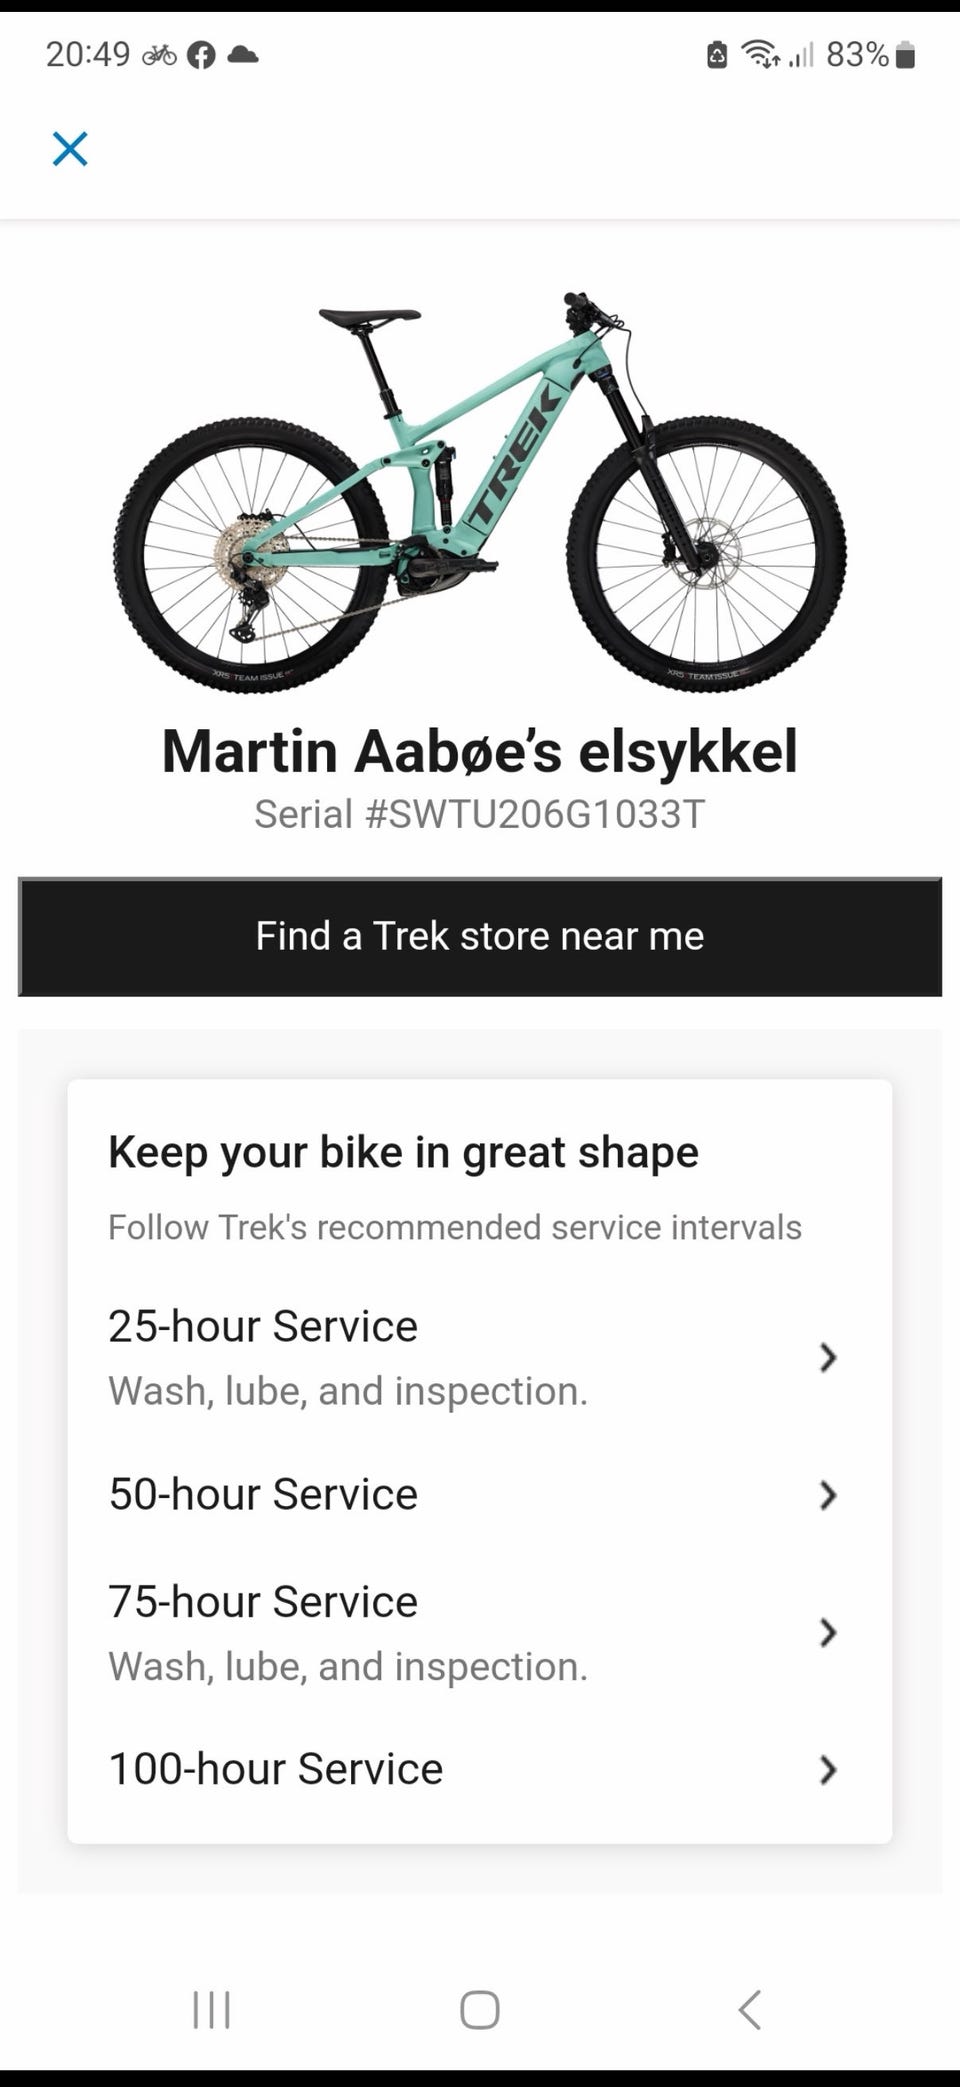Screen dimensions: 960x2087
Task: Tap the serial number text
Action: [480, 814]
